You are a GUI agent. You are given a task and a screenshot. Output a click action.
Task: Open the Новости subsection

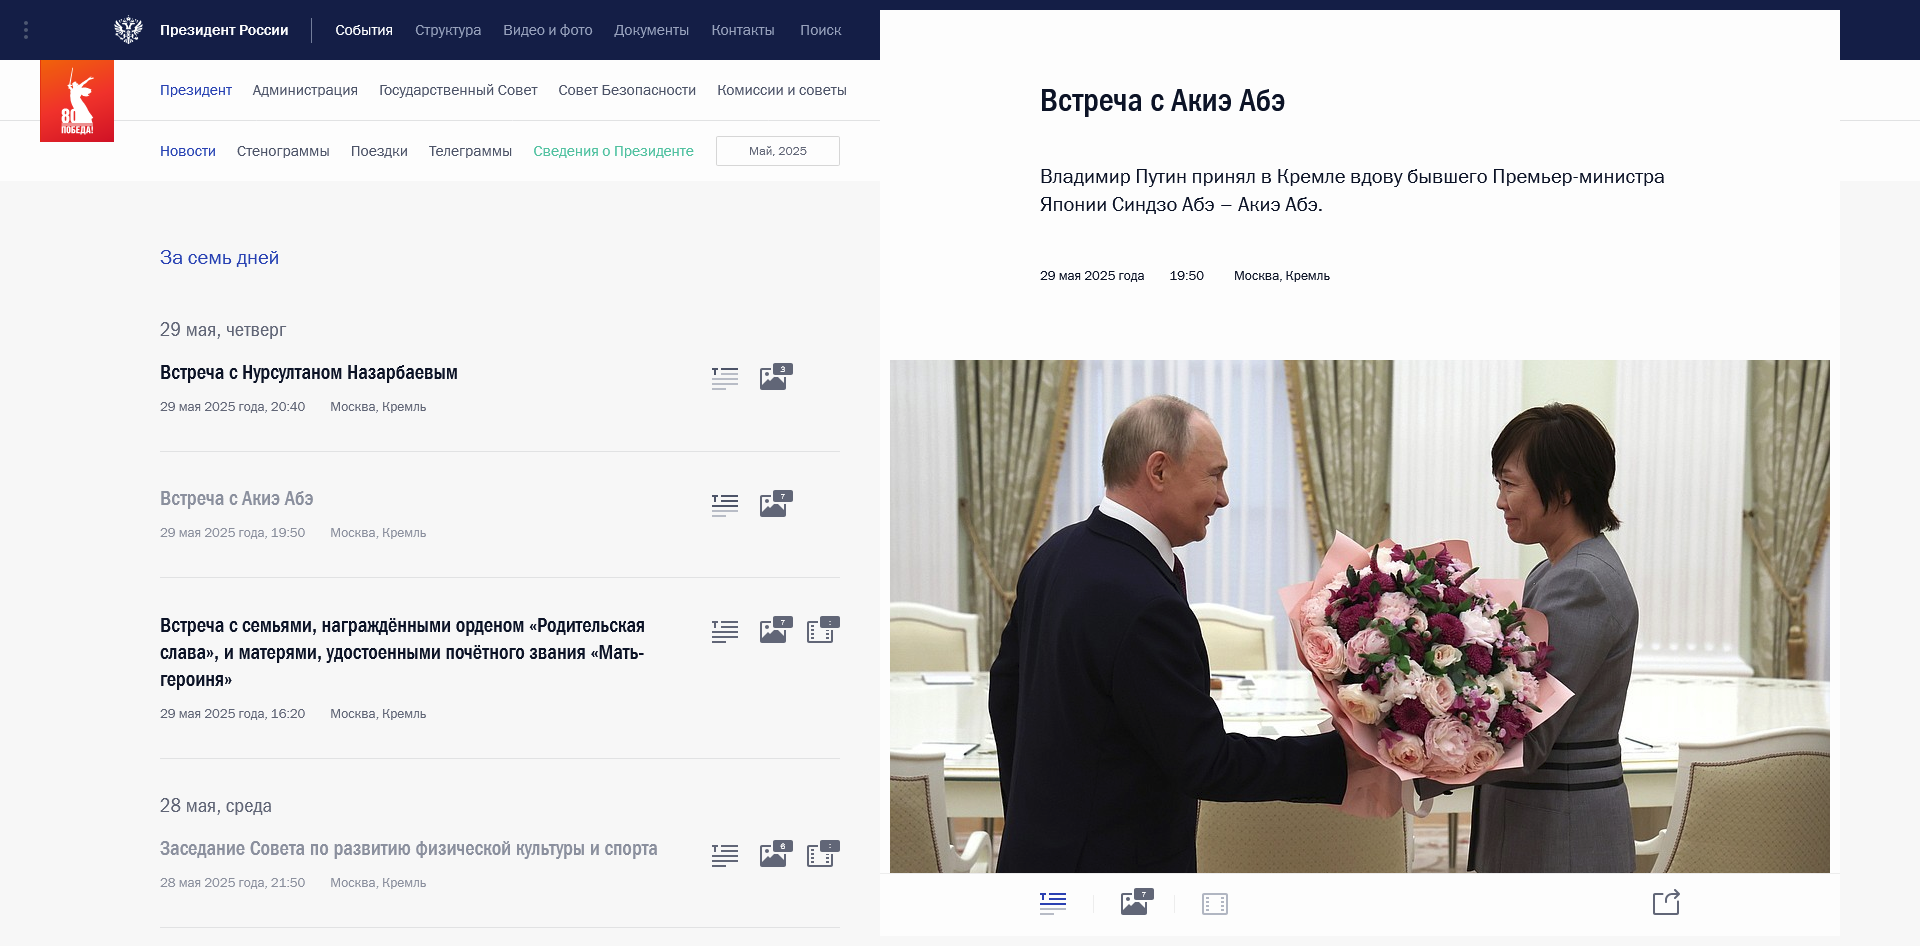(x=188, y=151)
